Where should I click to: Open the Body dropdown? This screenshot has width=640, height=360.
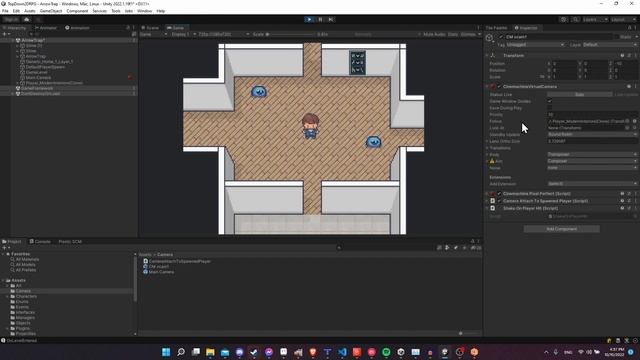(592, 154)
